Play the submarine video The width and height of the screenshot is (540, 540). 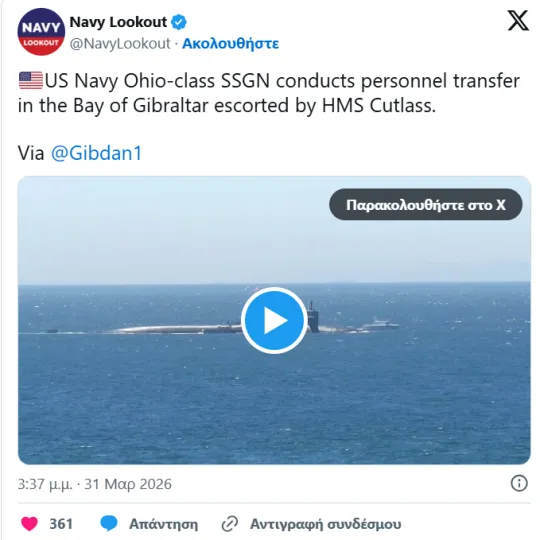[x=274, y=320]
